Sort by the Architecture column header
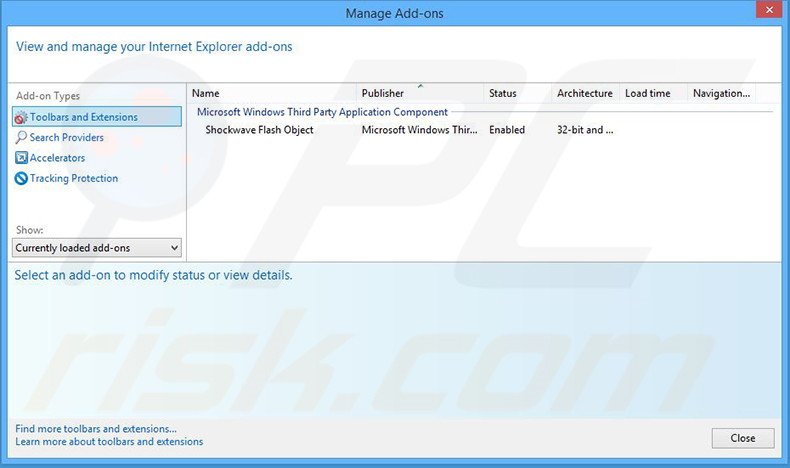Image resolution: width=790 pixels, height=468 pixels. [x=585, y=93]
